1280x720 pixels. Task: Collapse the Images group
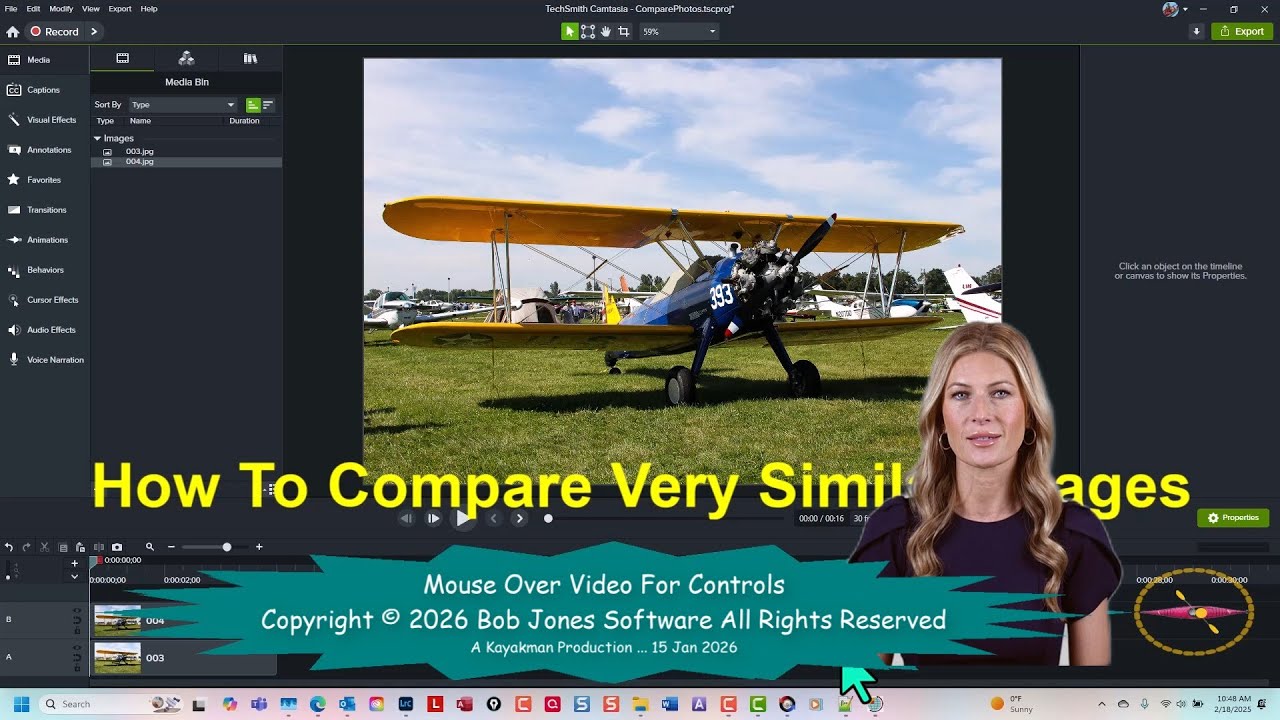tap(97, 139)
